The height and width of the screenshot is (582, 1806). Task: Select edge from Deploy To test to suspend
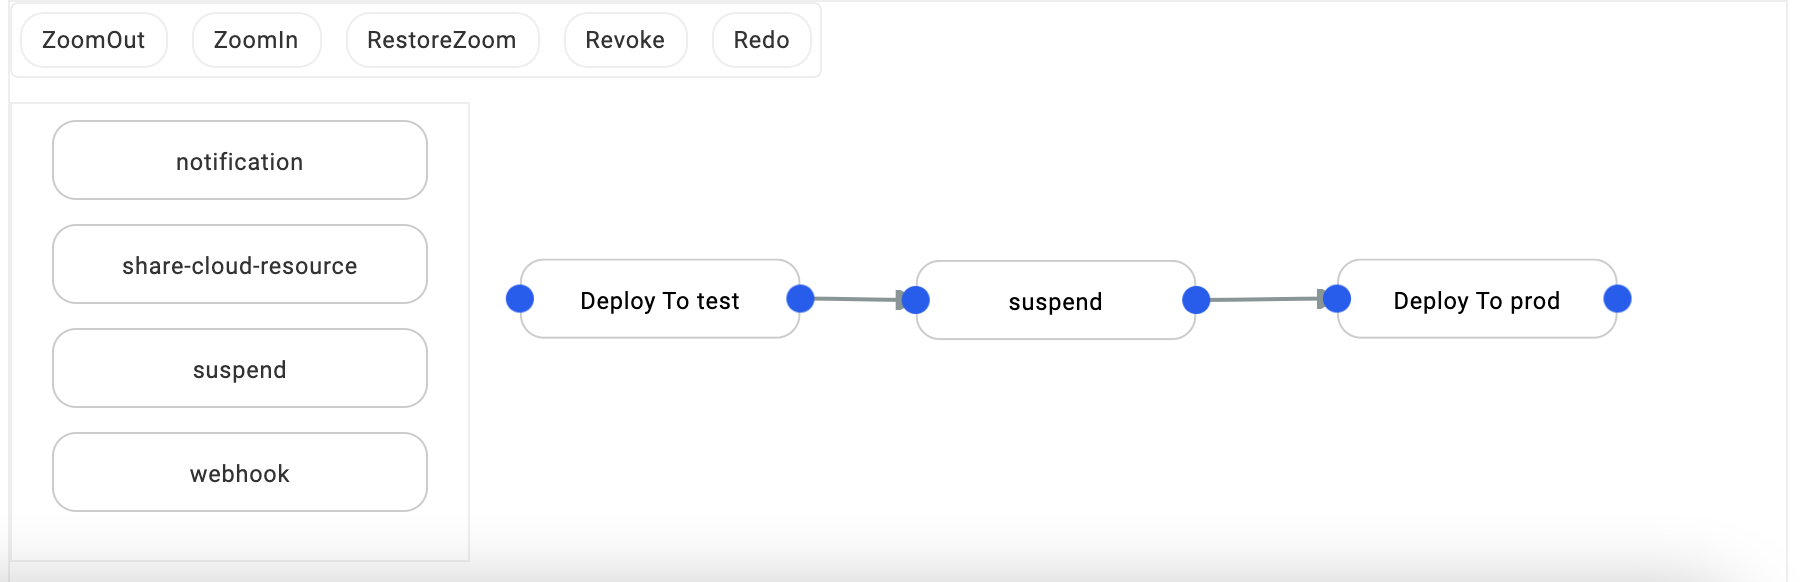[856, 299]
